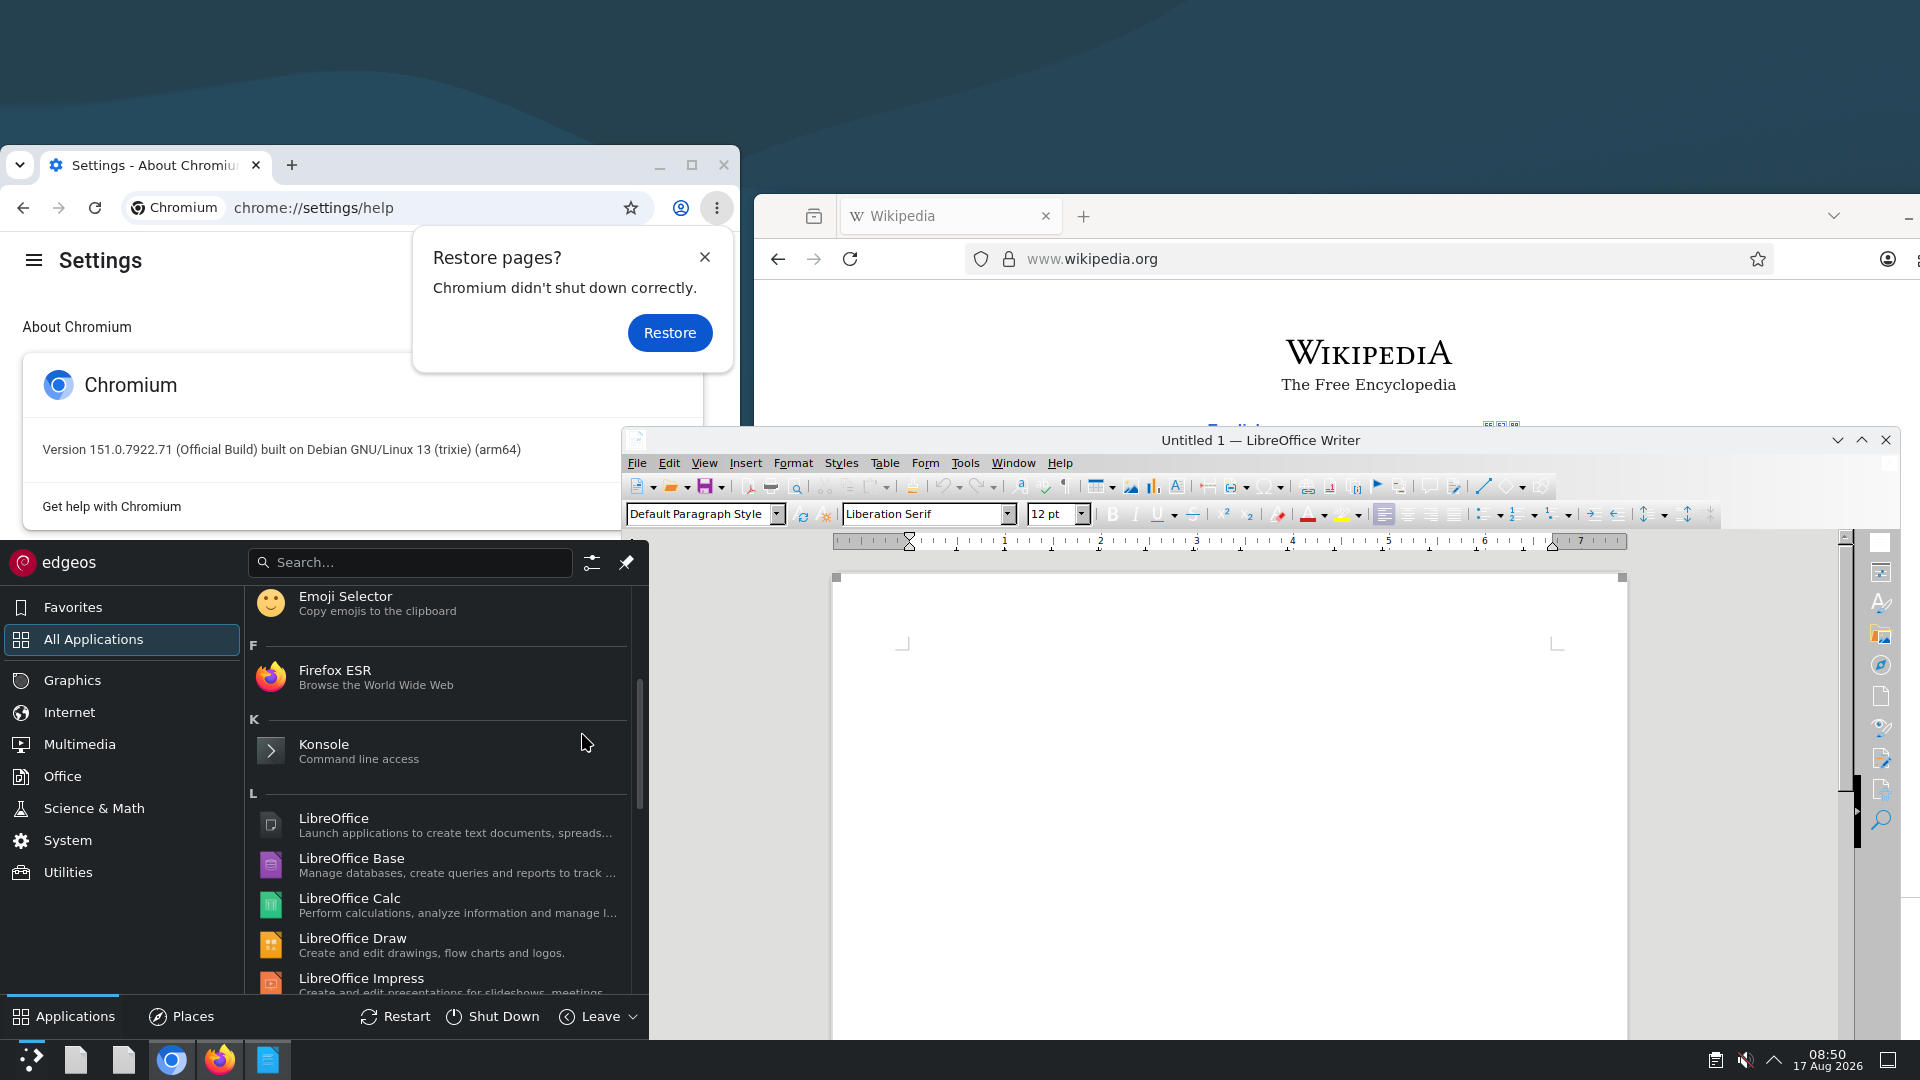Image resolution: width=1920 pixels, height=1080 pixels.
Task: Open Writer File menu
Action: (637, 463)
